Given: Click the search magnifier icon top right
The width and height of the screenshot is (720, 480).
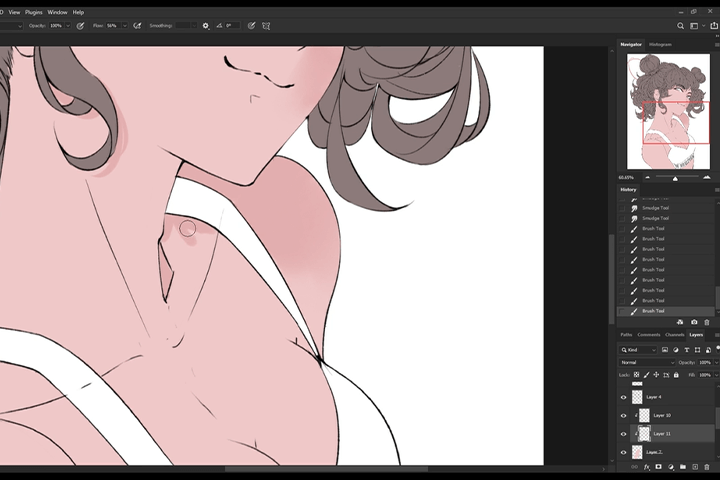Looking at the screenshot, I should click(x=681, y=26).
